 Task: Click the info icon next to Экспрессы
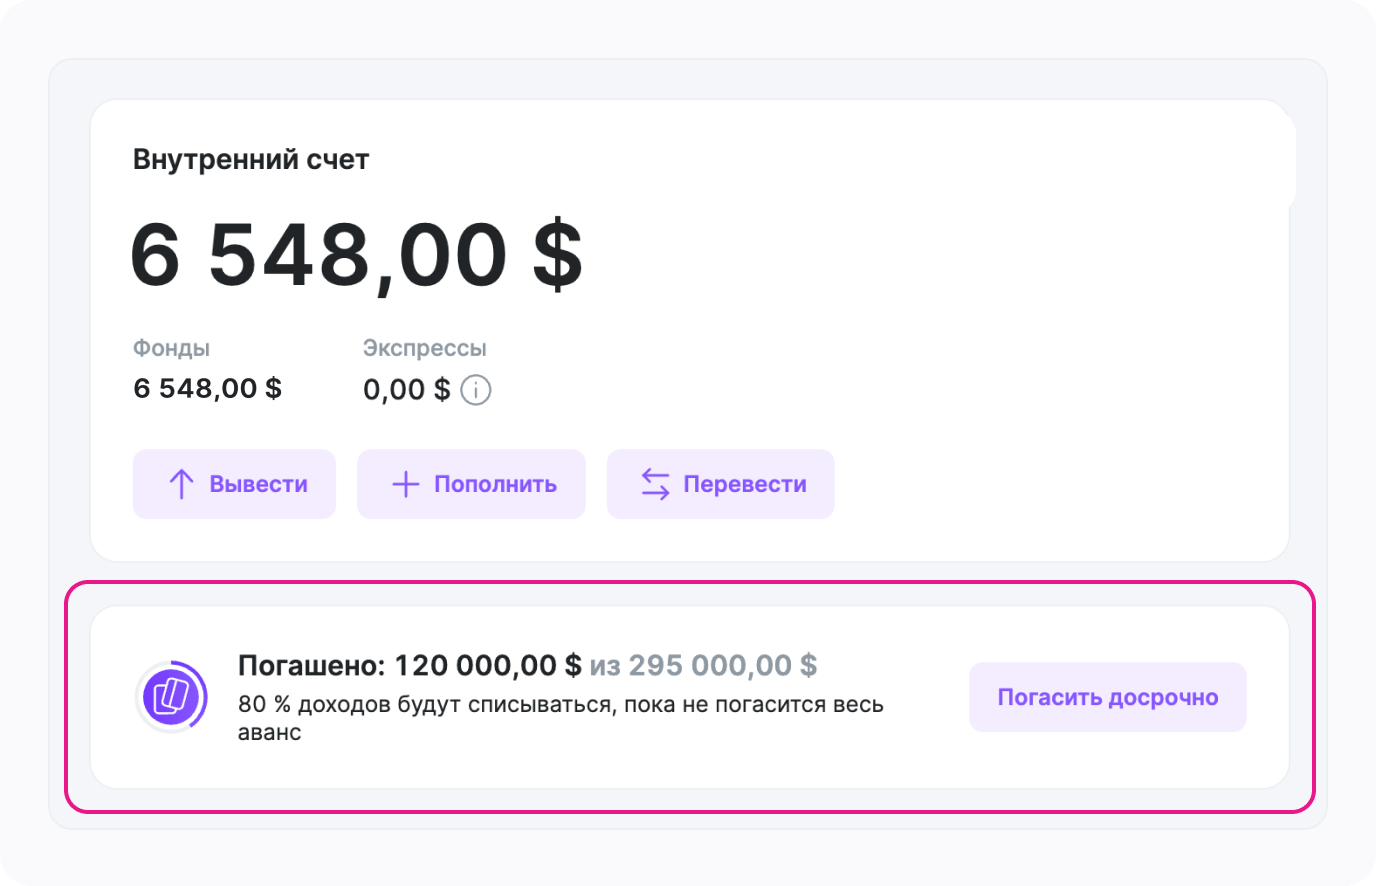click(x=476, y=390)
